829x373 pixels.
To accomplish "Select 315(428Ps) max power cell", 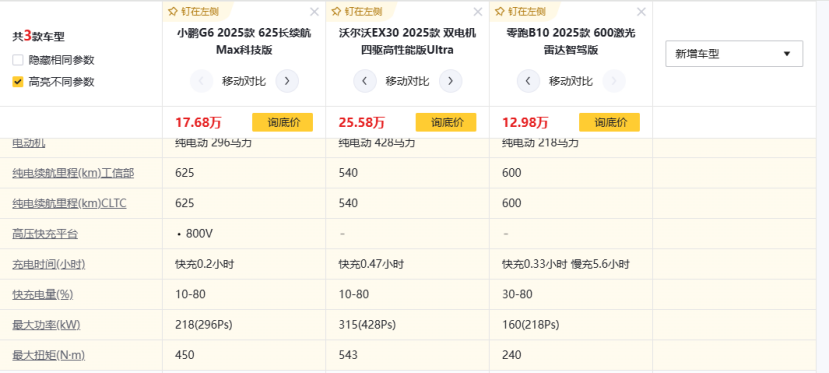I will point(367,324).
